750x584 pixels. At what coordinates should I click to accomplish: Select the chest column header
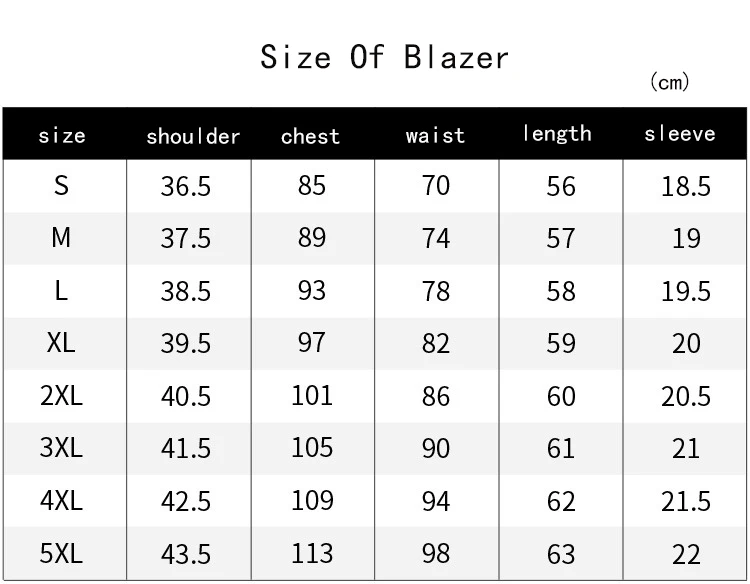coord(310,136)
